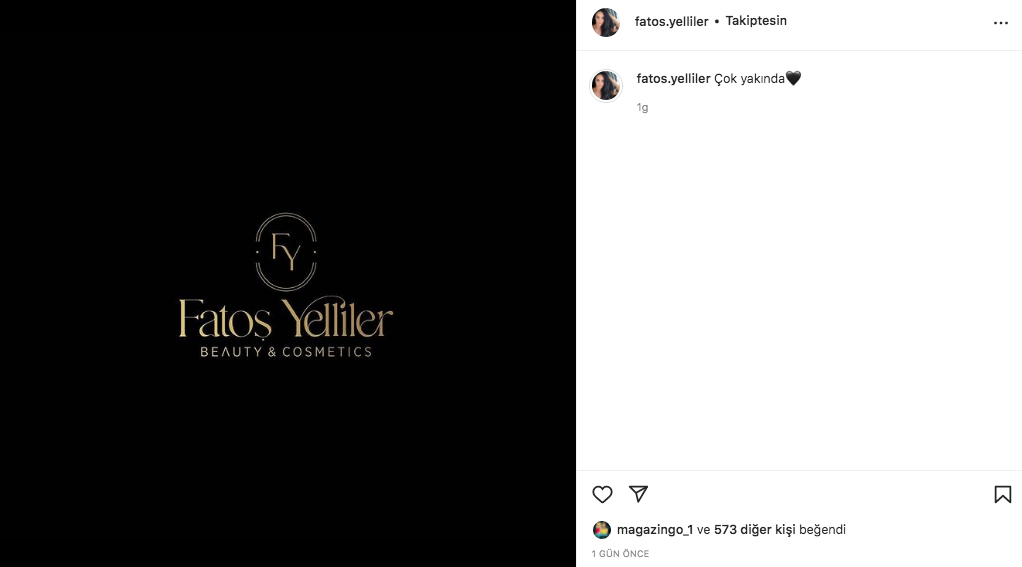Save the post with the bookmark icon
Viewport: 1022px width, 567px height.
pyautogui.click(x=1002, y=494)
